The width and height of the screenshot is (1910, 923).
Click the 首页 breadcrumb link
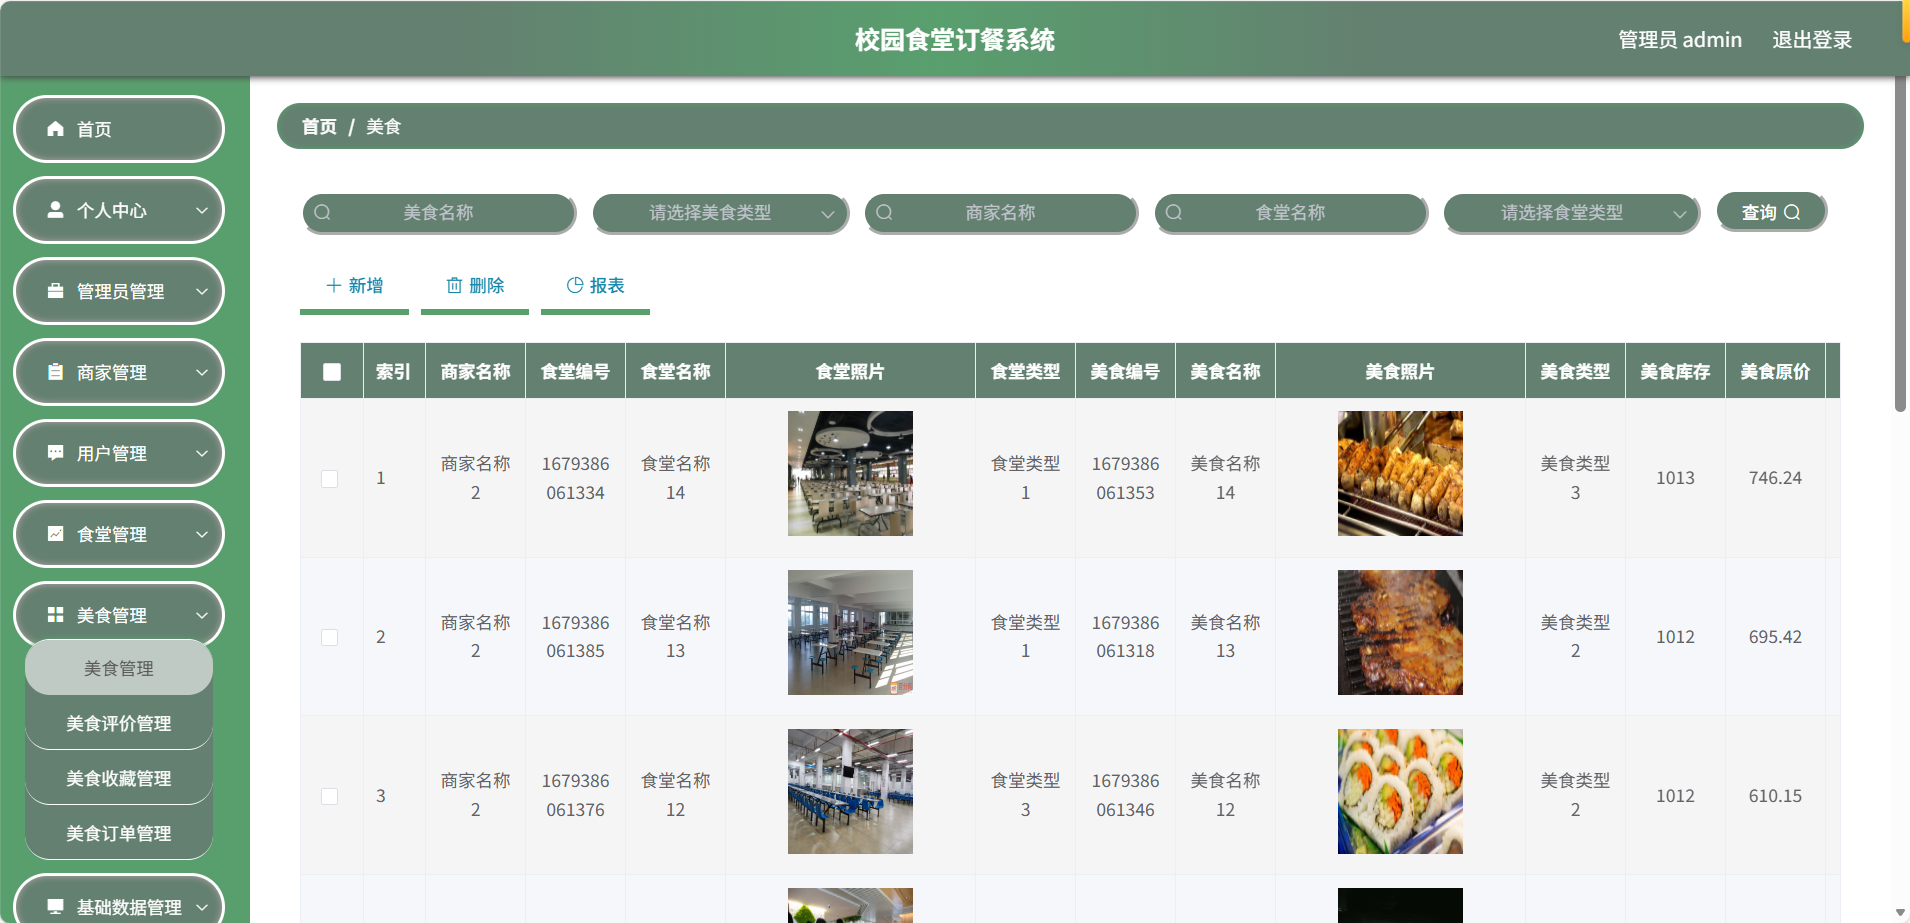(x=319, y=127)
